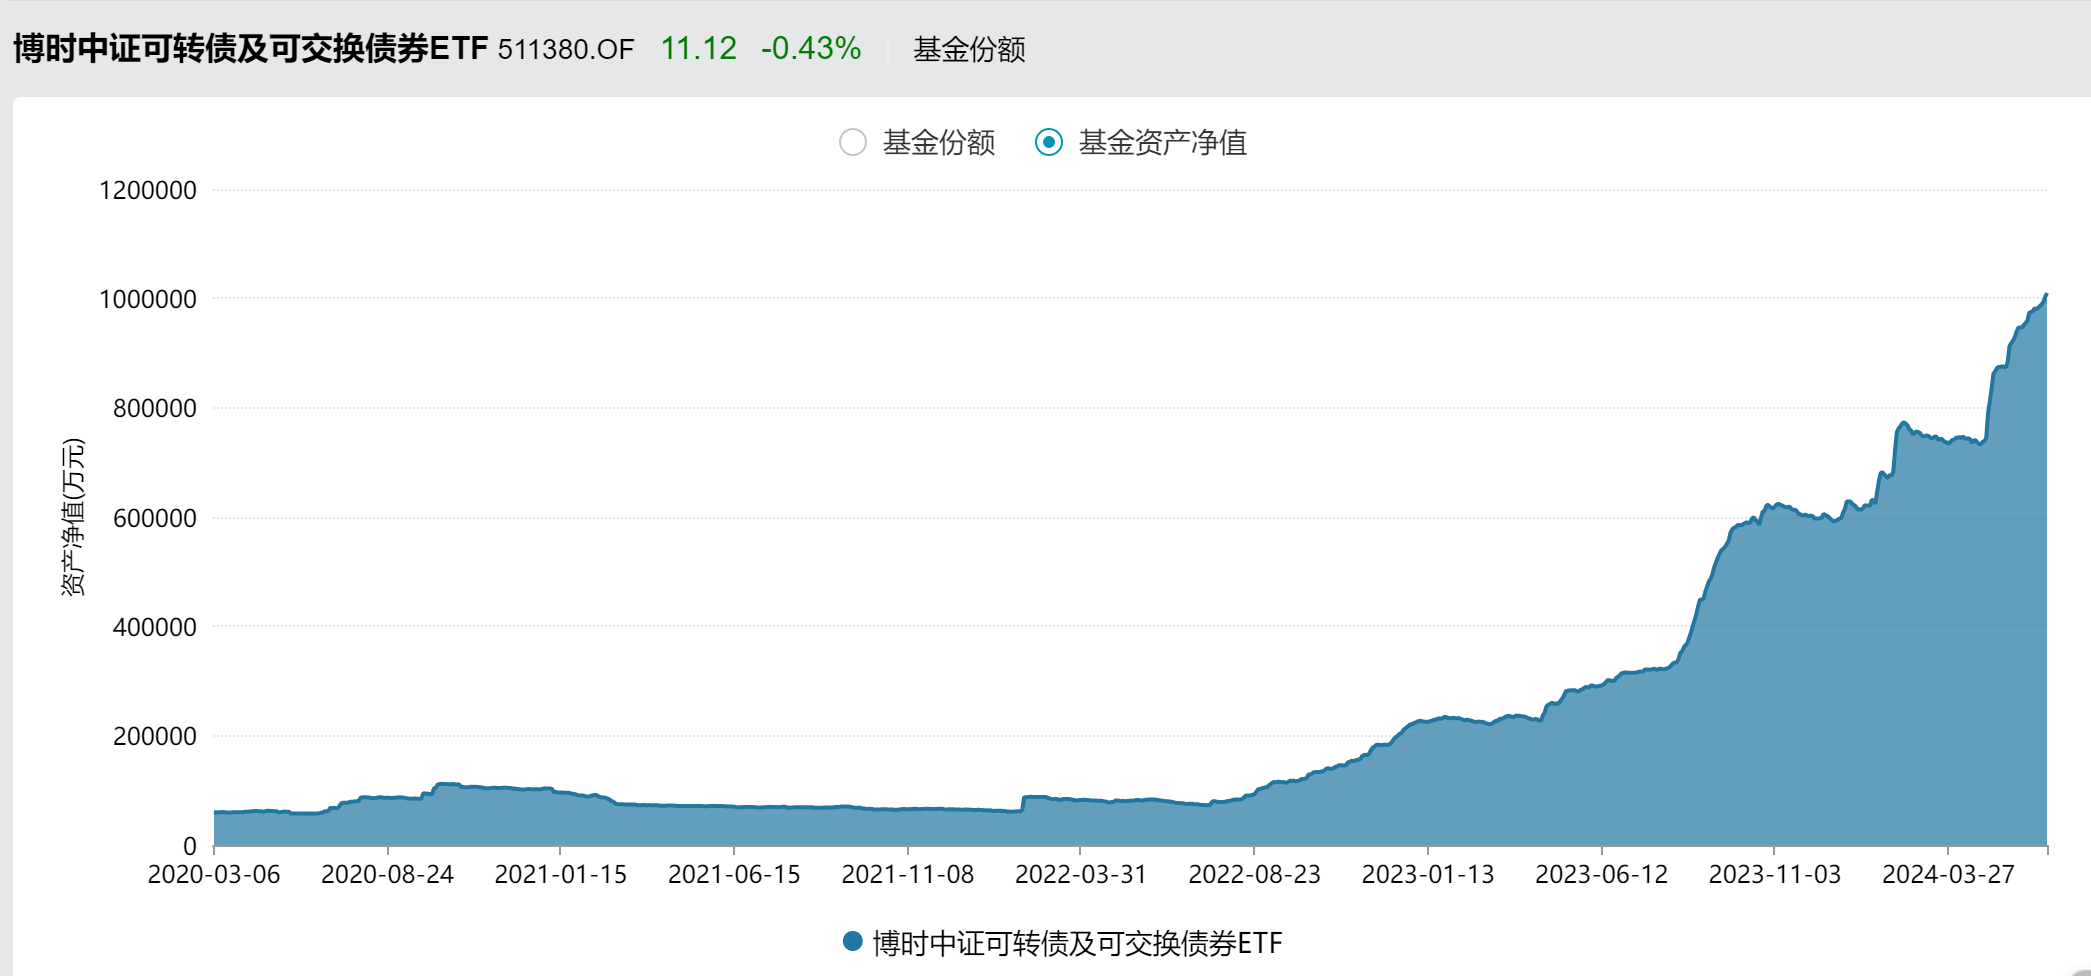The image size is (2091, 976).
Task: Click the price value 11.12
Action: (x=698, y=48)
